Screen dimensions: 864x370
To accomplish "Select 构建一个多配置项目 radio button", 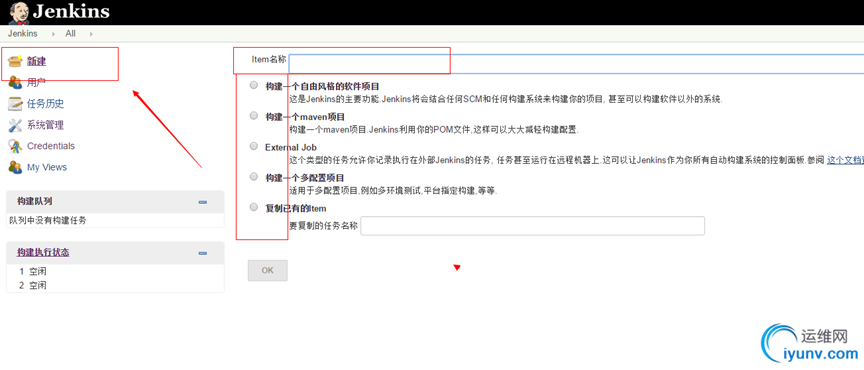I will (253, 176).
